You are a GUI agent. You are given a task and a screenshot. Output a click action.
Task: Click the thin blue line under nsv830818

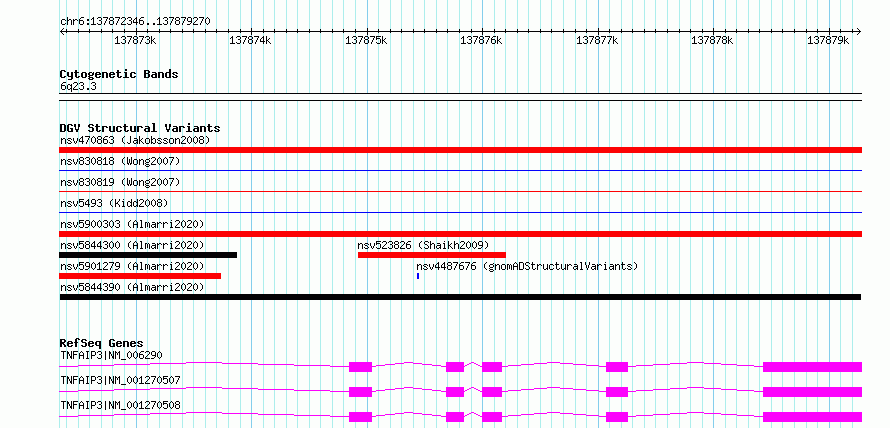click(460, 170)
